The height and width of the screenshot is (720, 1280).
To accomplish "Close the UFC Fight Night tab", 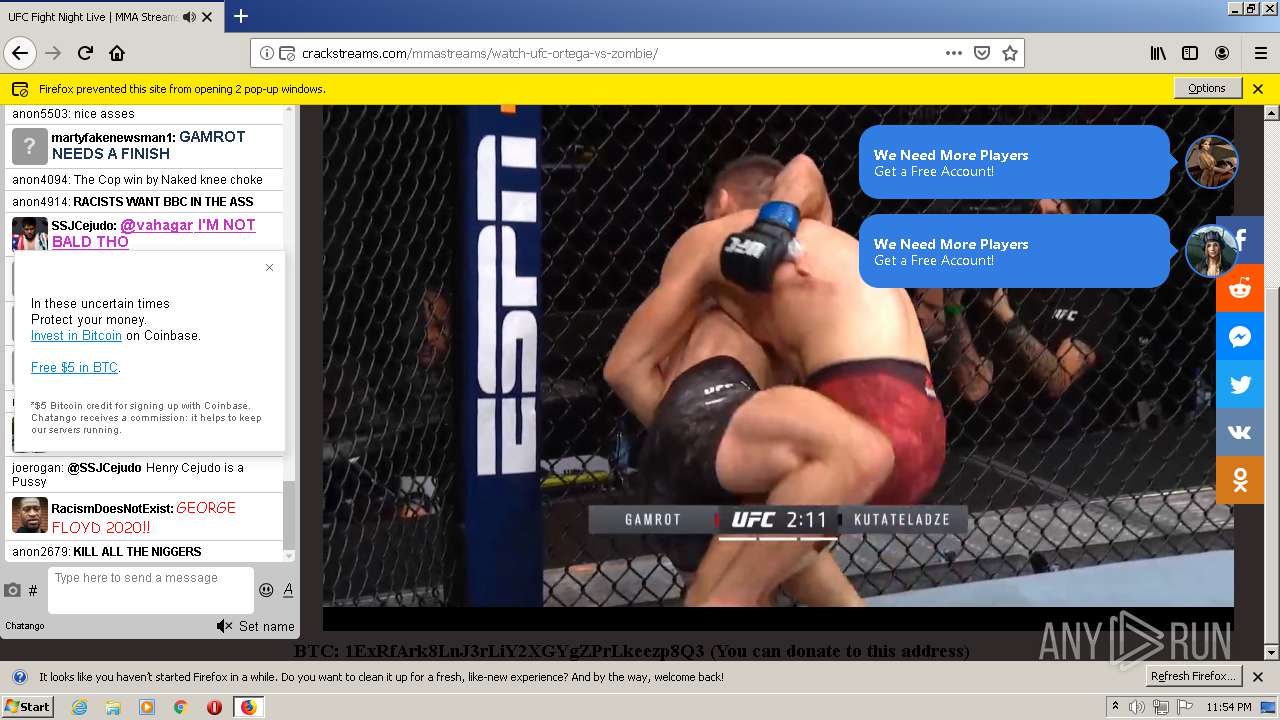I will point(207,17).
